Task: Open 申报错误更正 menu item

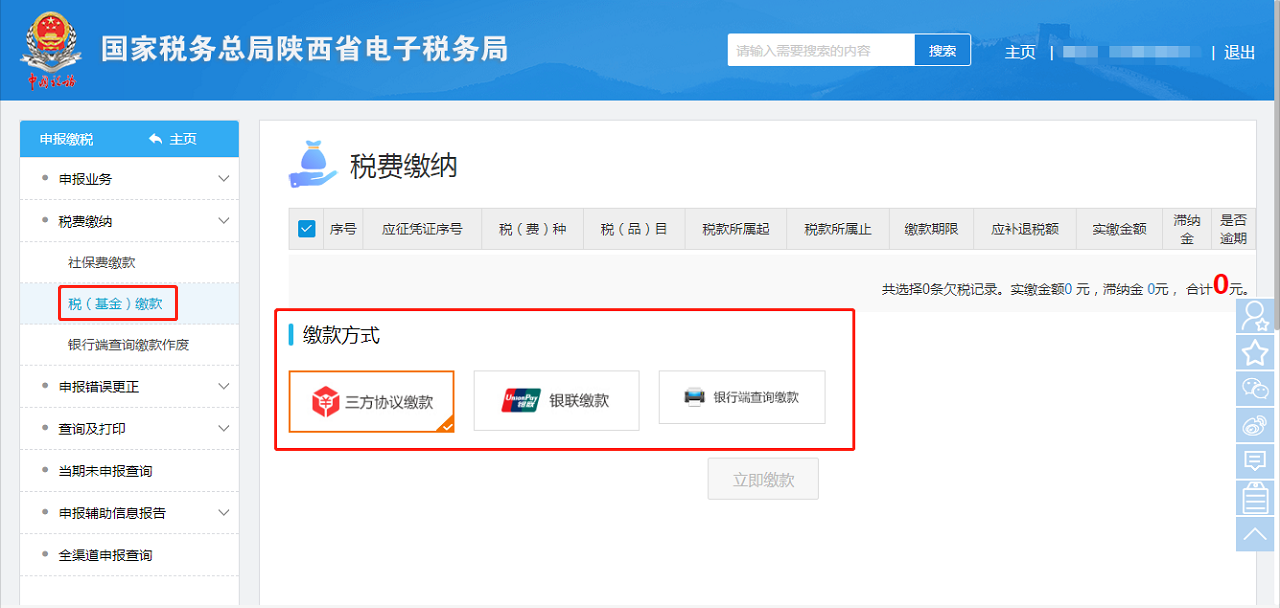Action: [x=129, y=387]
